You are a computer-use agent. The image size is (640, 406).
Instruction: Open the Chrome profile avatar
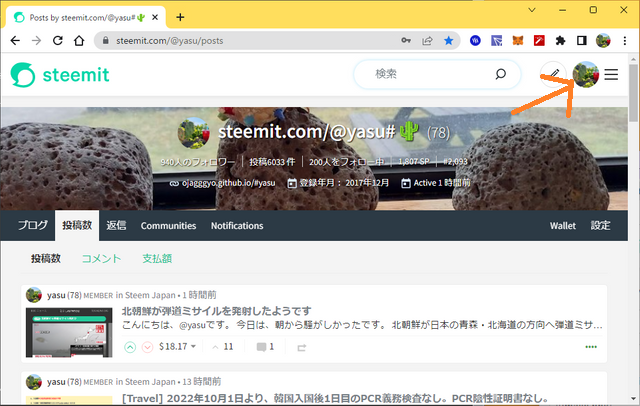[603, 40]
